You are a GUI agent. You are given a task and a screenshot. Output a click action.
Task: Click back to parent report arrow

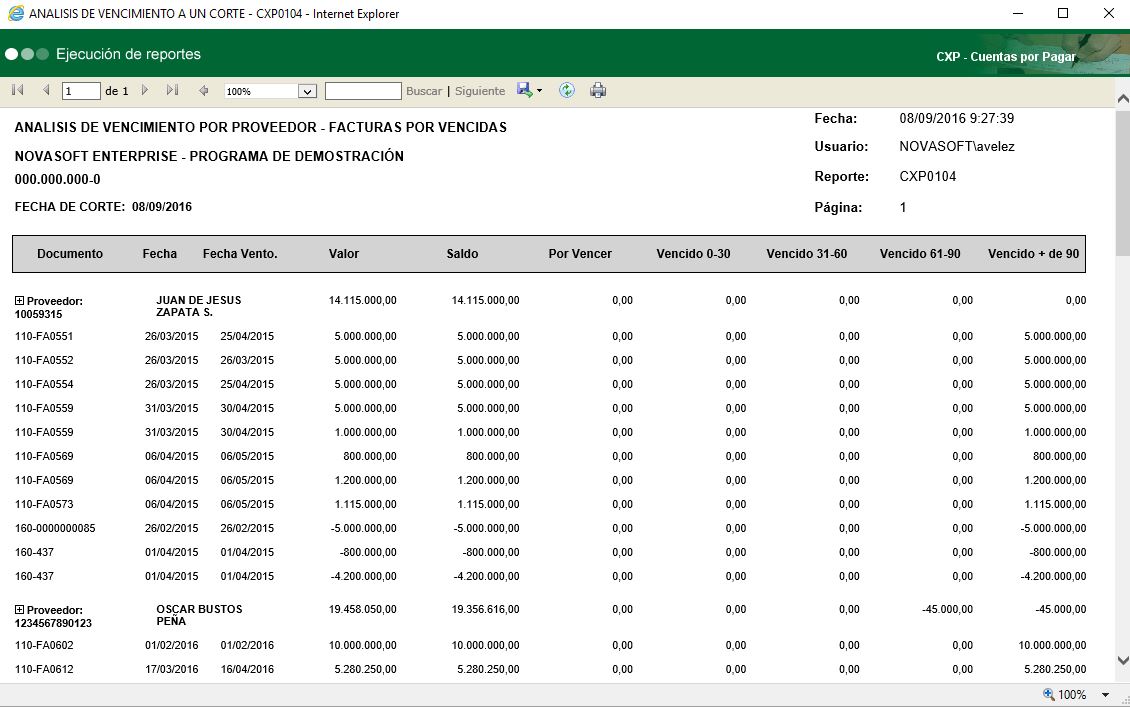pos(204,91)
